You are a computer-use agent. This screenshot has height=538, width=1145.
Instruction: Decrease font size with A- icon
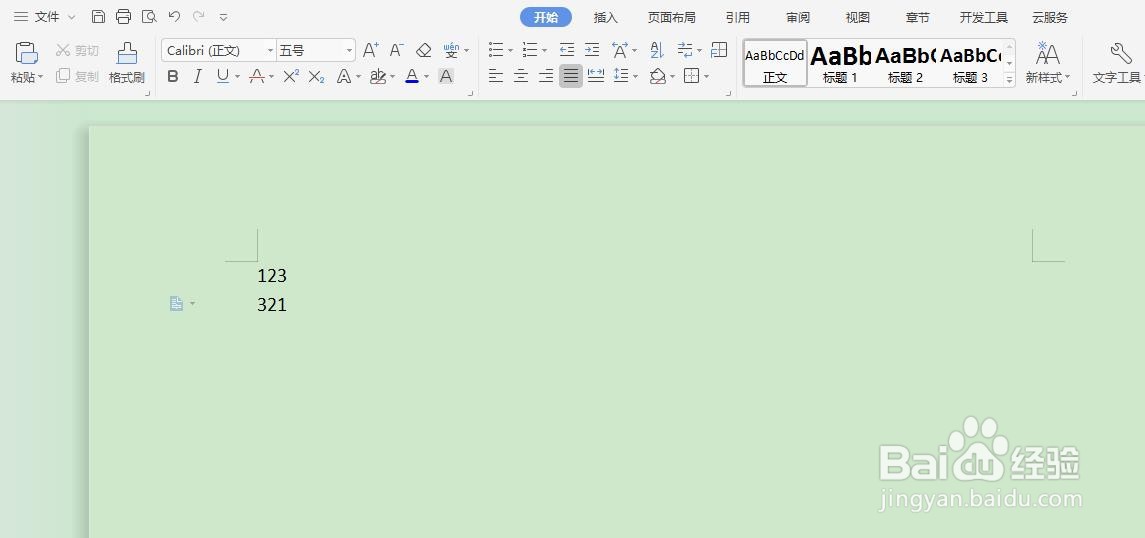pos(397,50)
